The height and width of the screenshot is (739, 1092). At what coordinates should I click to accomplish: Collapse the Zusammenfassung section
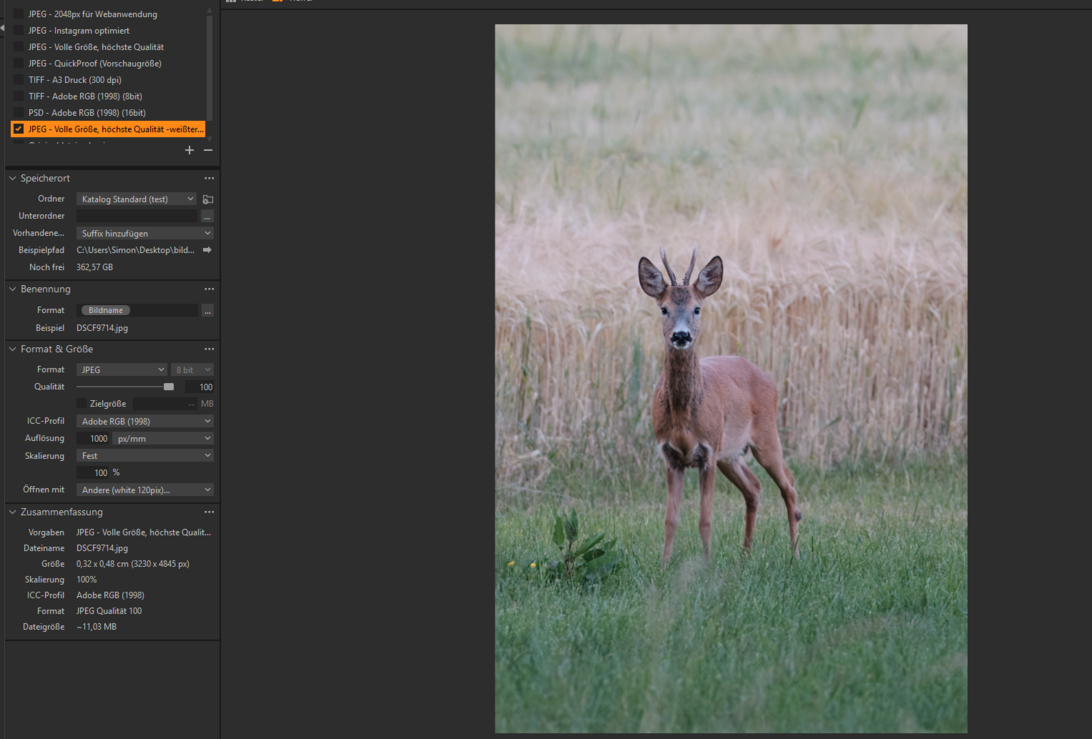coord(13,512)
